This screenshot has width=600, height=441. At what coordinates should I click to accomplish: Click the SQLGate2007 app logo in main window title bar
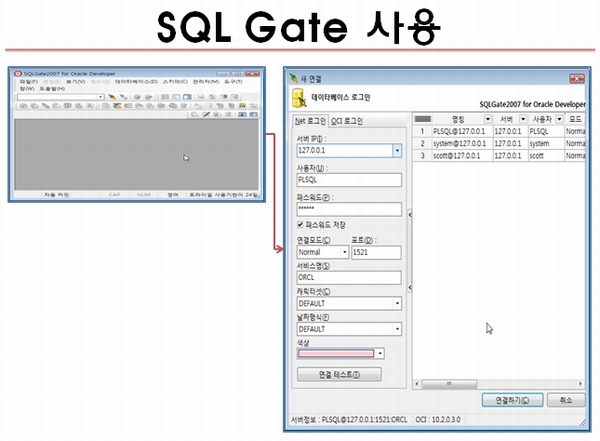pos(18,74)
